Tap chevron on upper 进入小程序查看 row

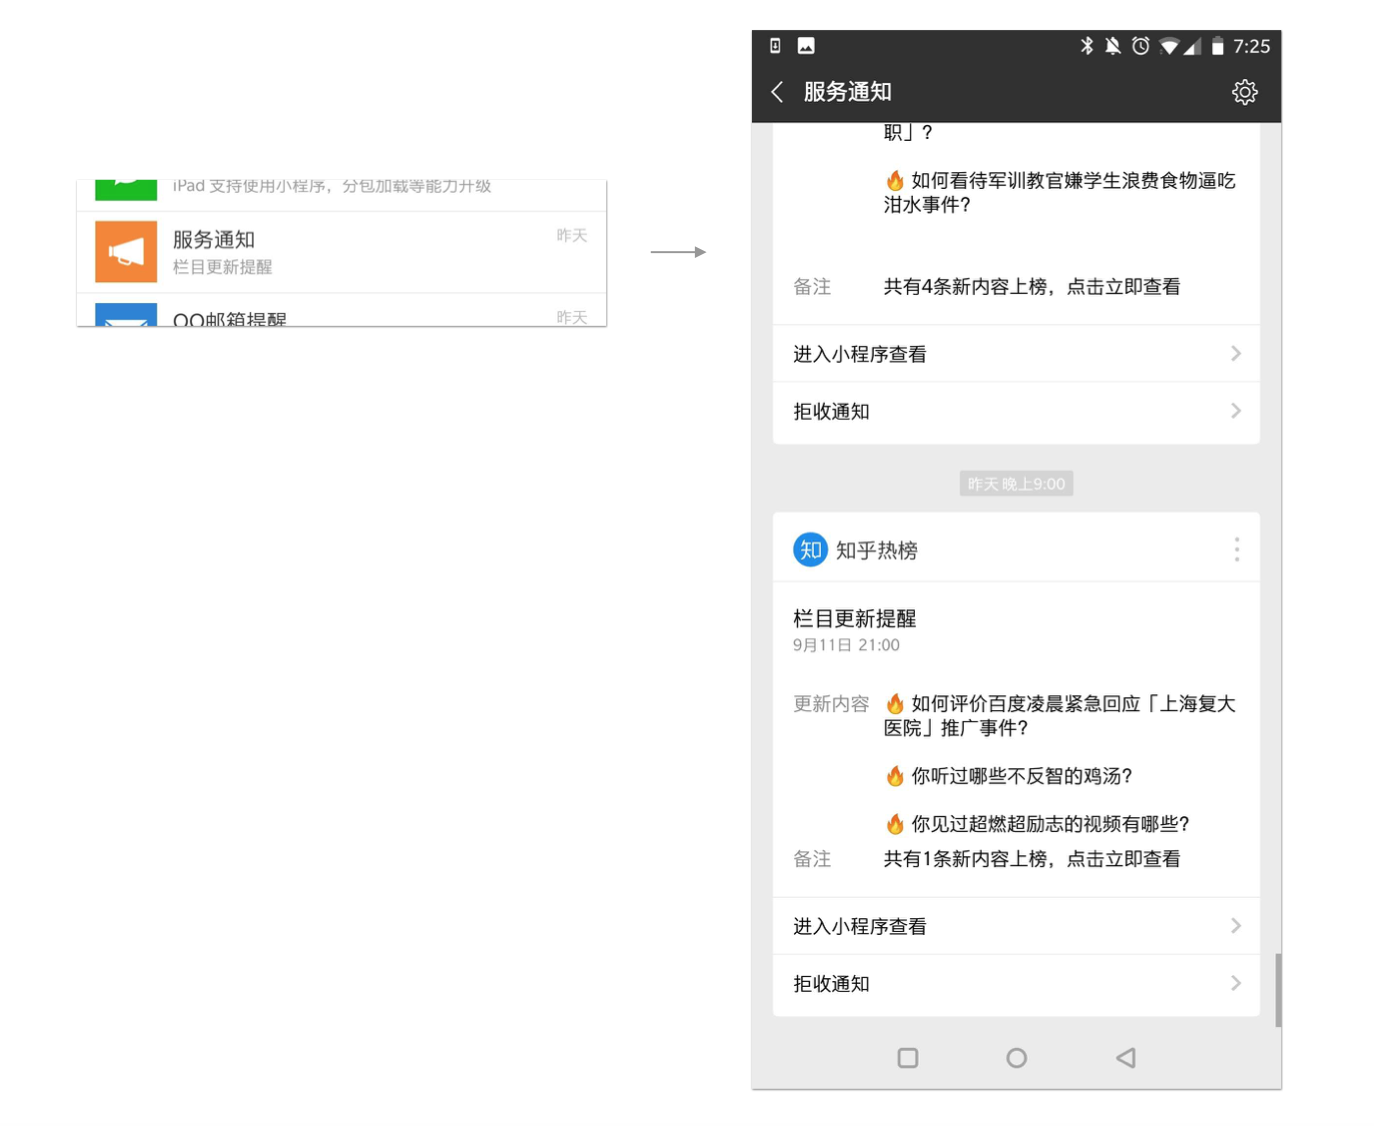click(1236, 354)
